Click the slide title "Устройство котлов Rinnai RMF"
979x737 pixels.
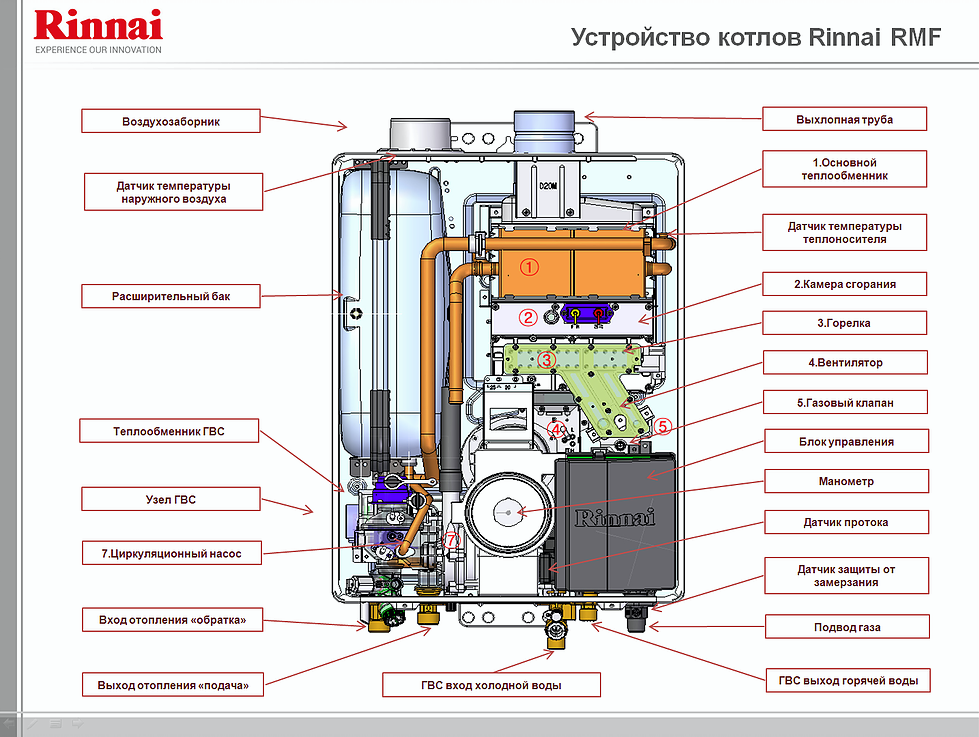(755, 38)
